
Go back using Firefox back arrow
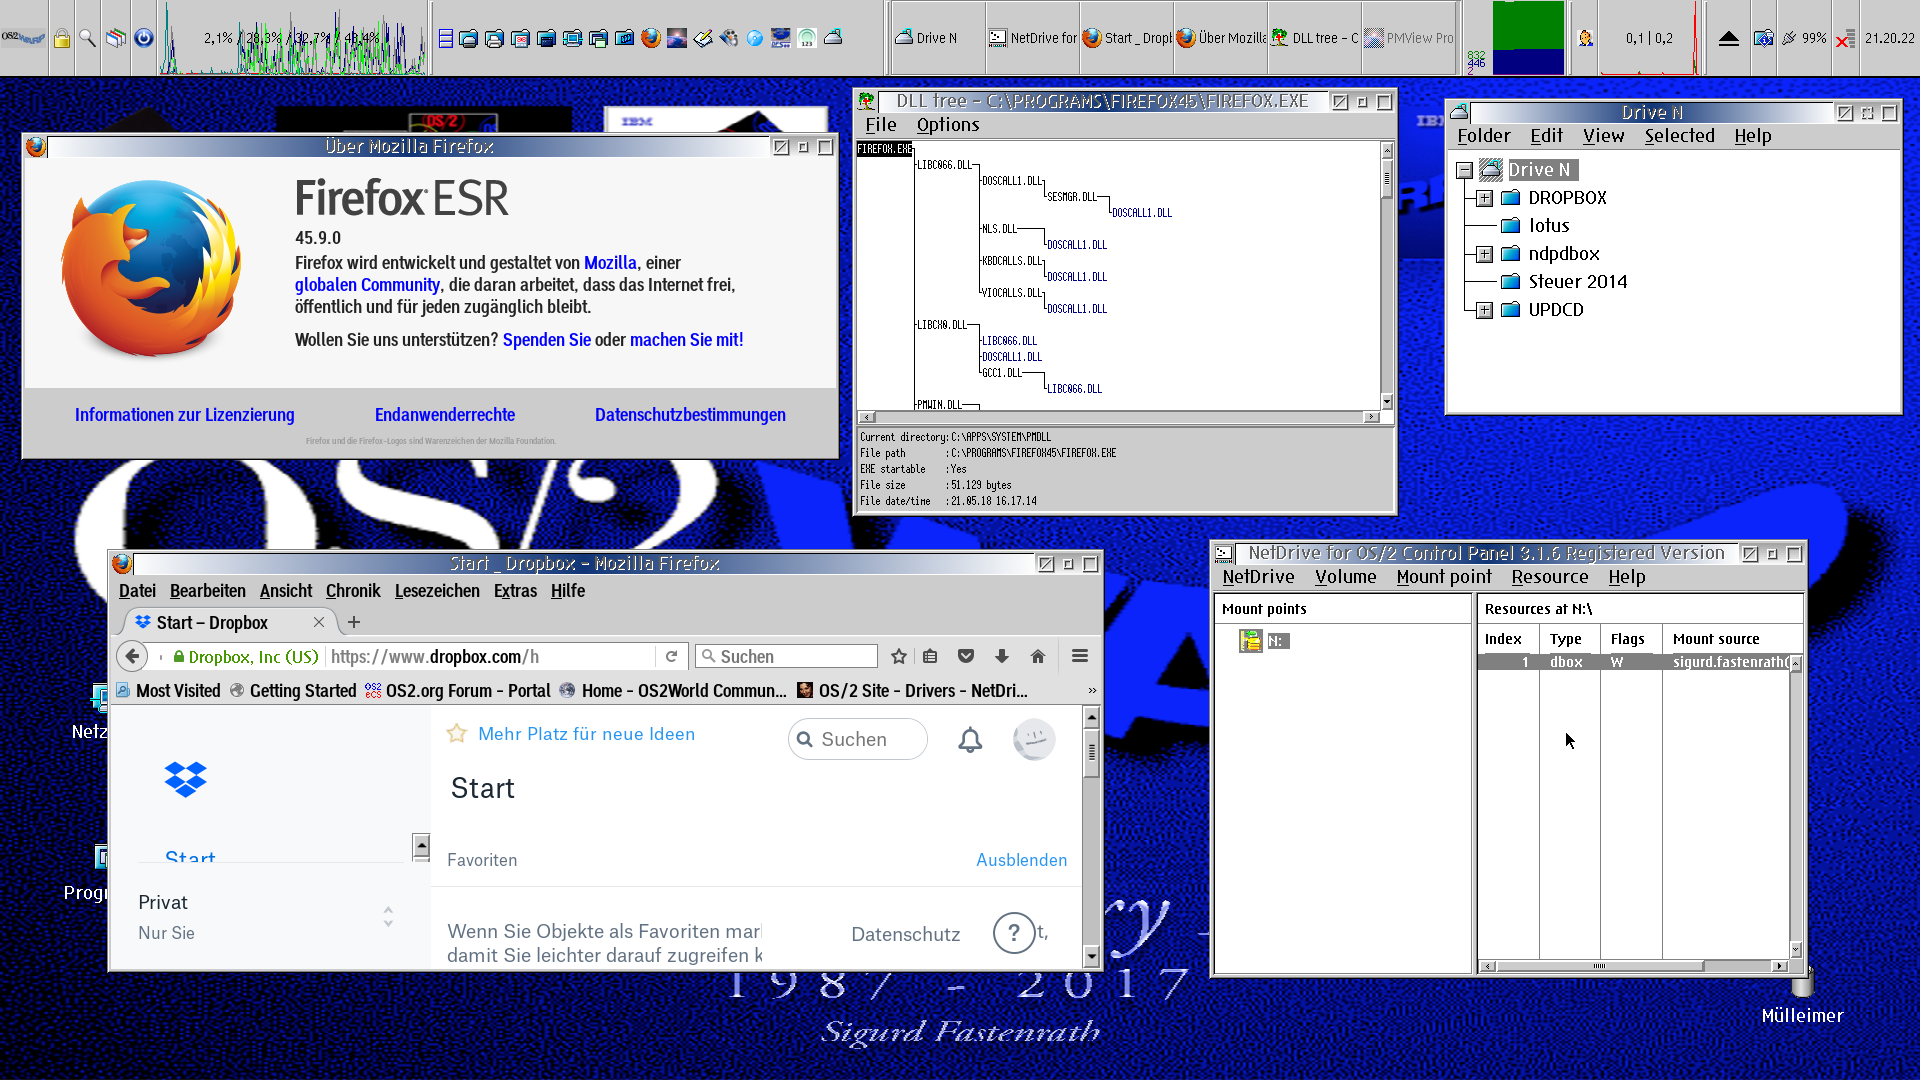click(132, 656)
